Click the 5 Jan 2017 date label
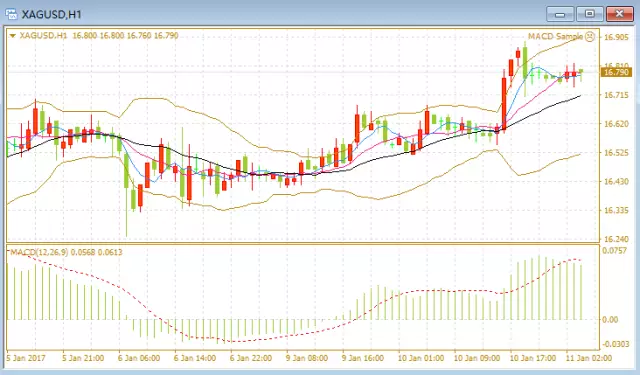Image resolution: width=640 pixels, height=375 pixels. click(27, 358)
